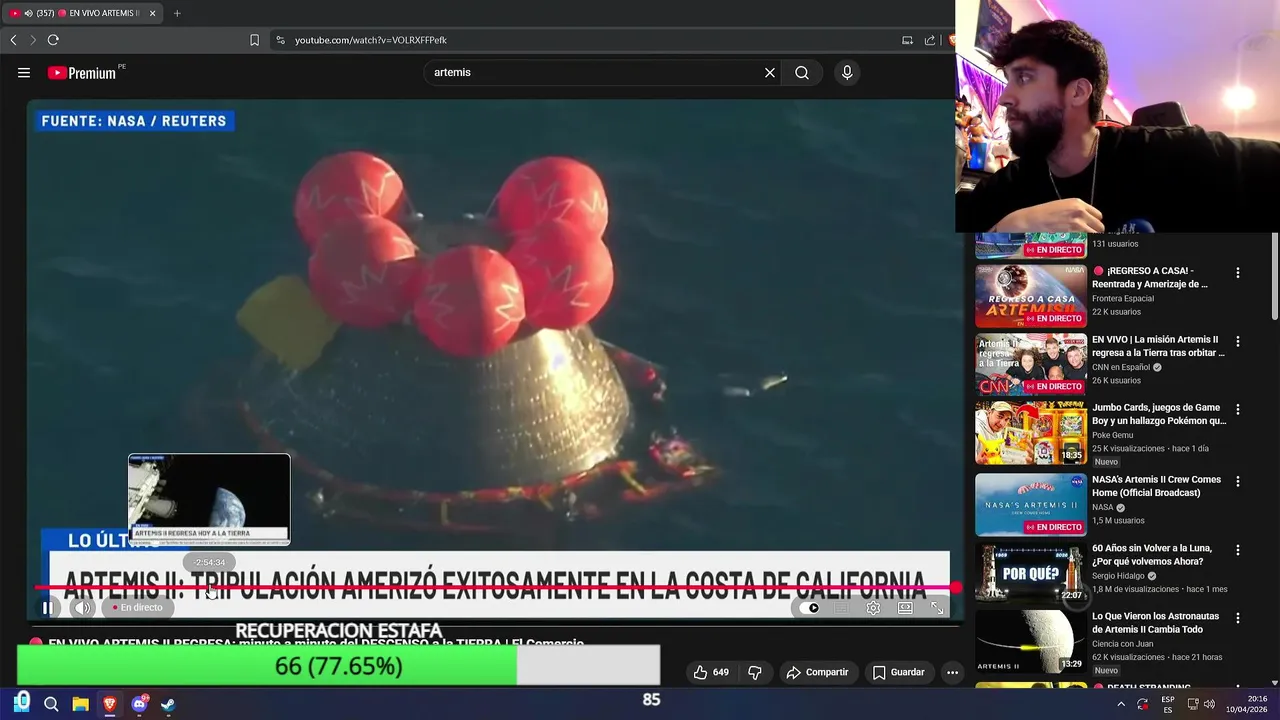Like the video with thumbs up
1280x720 pixels.
click(x=711, y=672)
